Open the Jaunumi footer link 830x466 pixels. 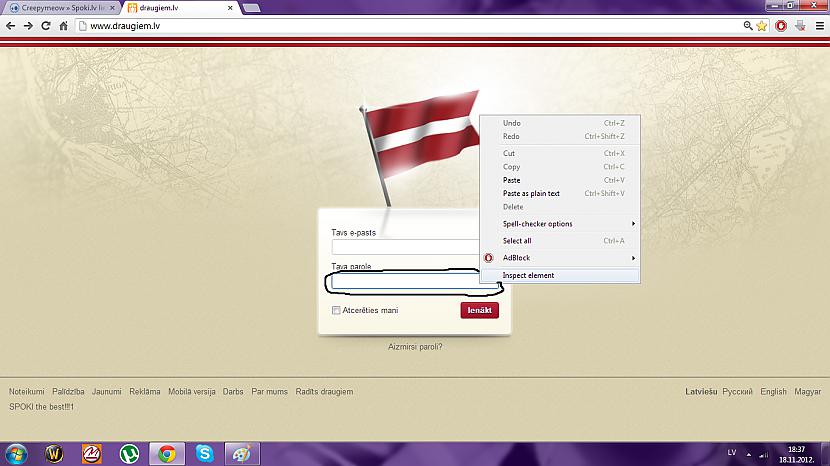pos(106,391)
